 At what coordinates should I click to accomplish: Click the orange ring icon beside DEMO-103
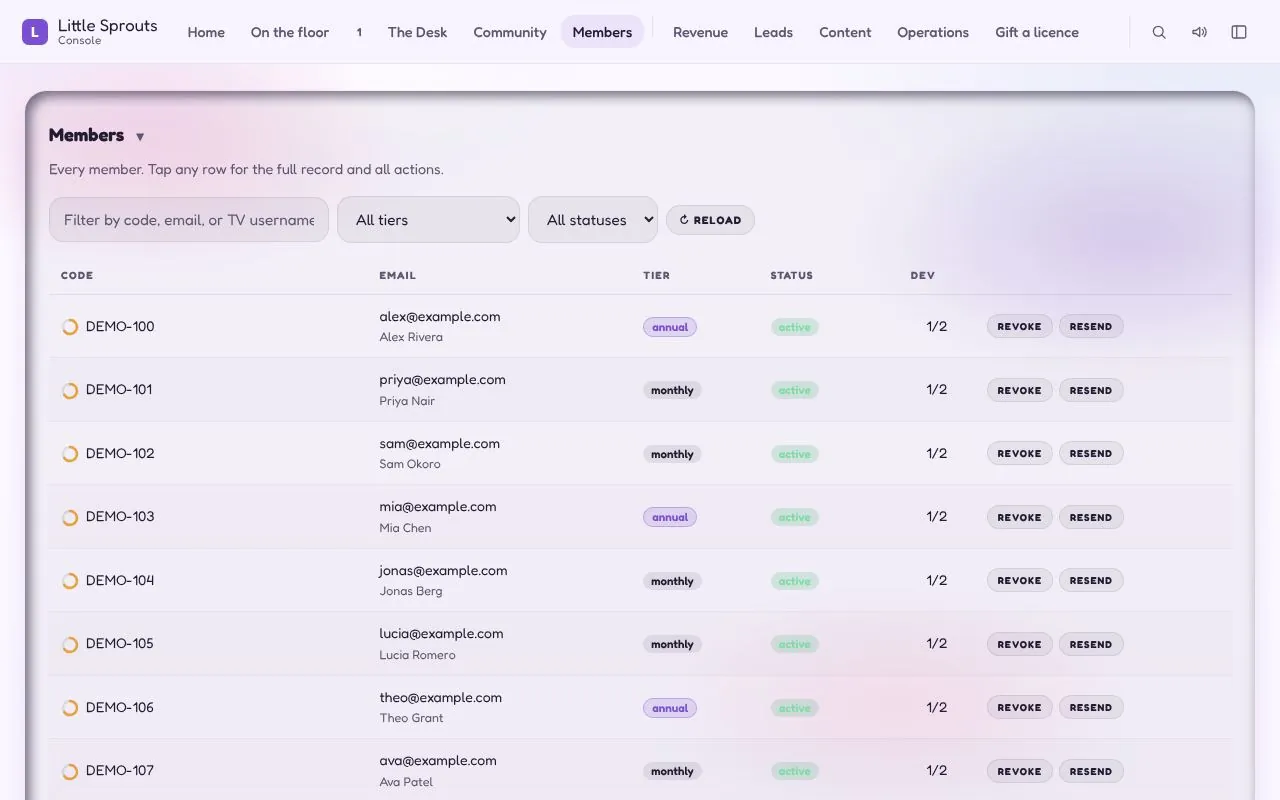point(70,517)
